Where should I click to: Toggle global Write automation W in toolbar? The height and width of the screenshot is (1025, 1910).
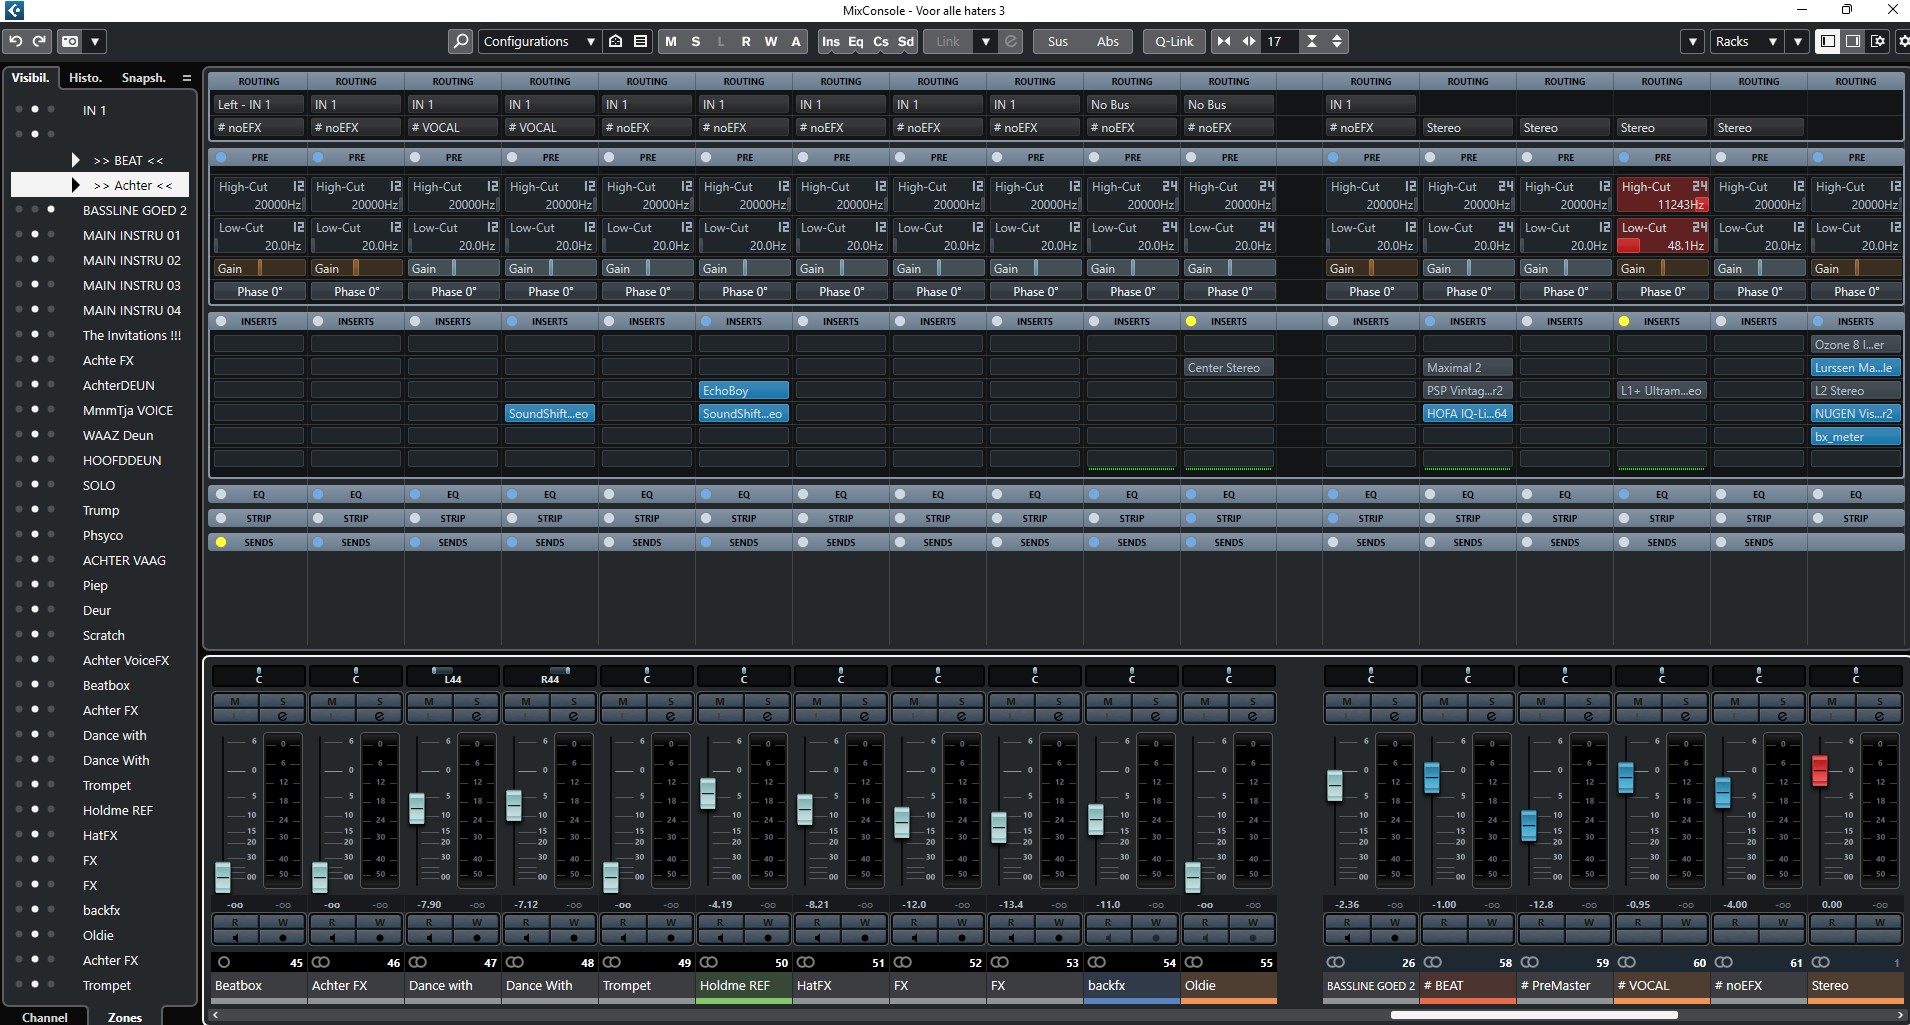click(x=771, y=41)
